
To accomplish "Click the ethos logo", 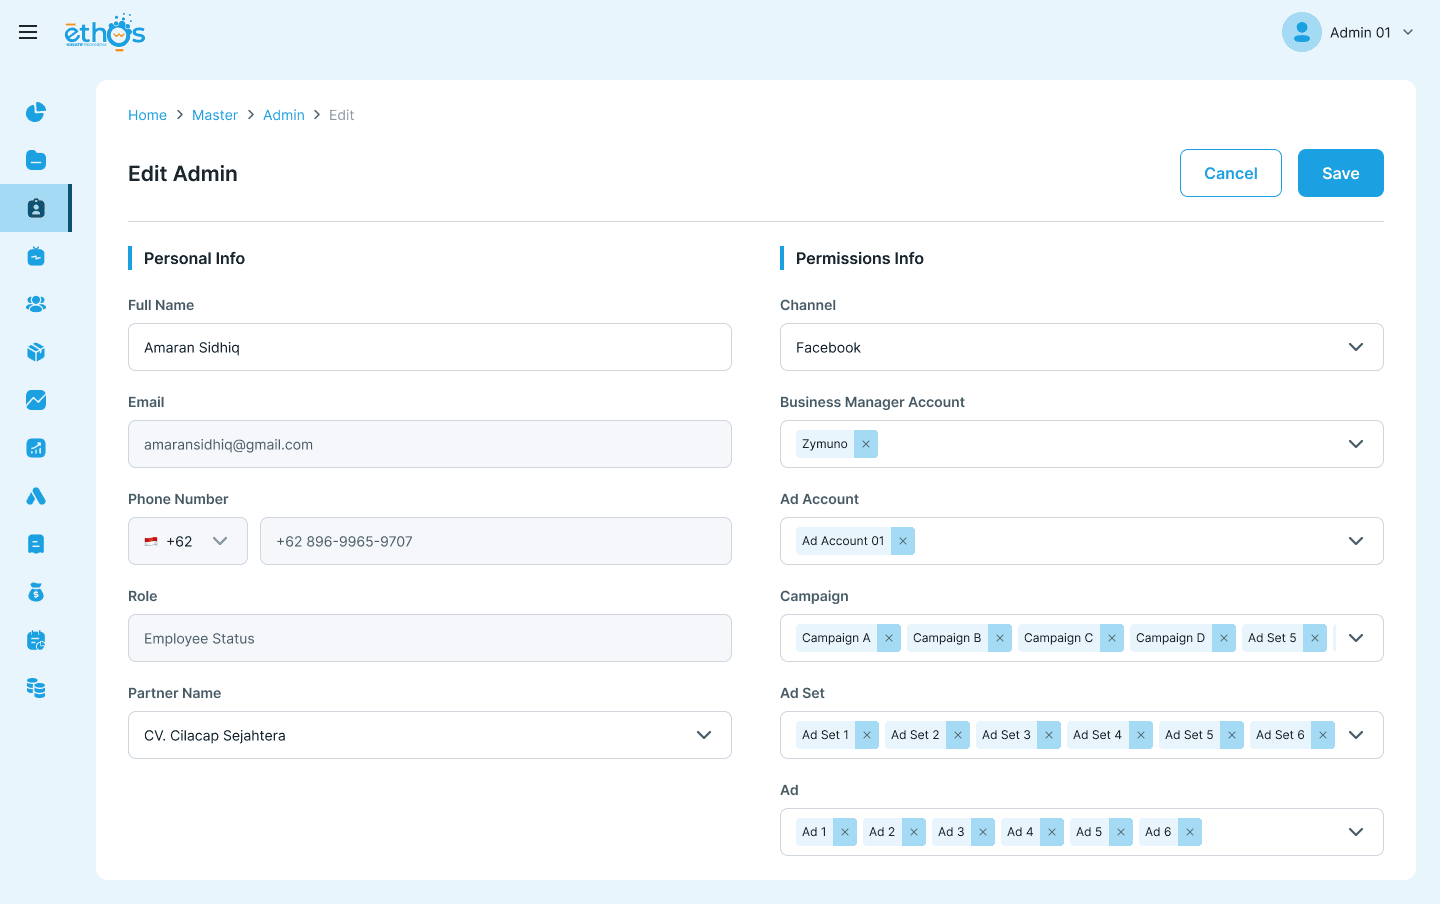I will (x=105, y=32).
